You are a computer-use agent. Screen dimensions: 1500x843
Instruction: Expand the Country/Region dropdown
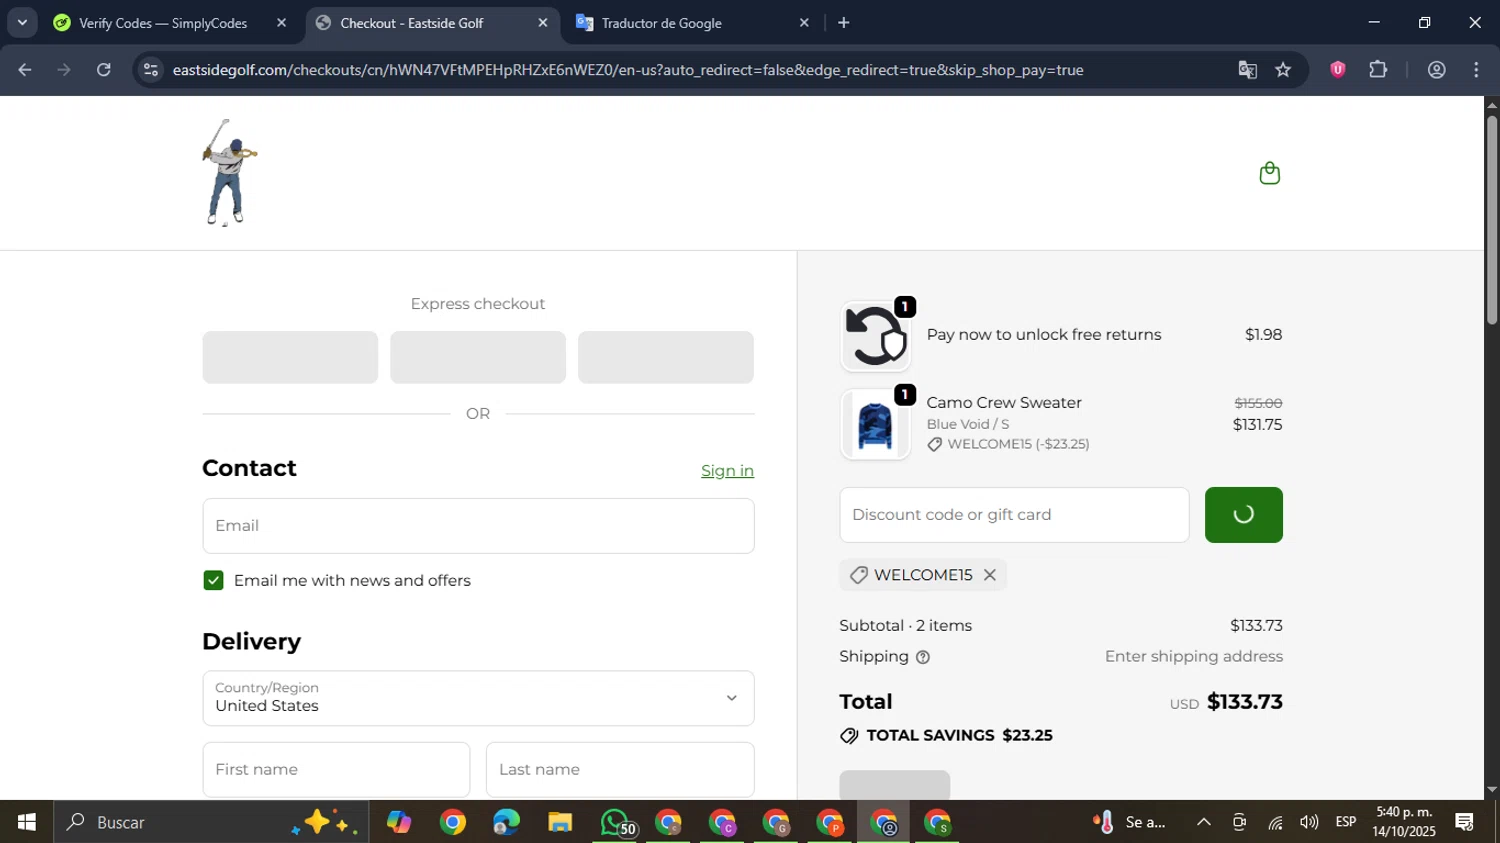478,698
